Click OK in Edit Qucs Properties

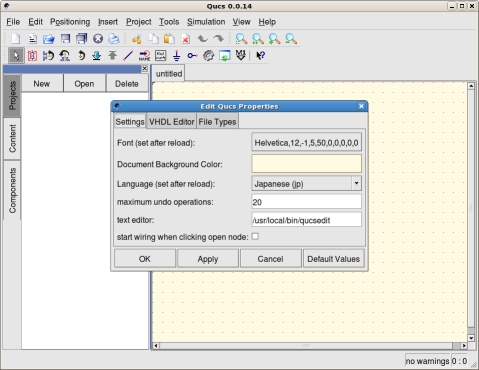[x=145, y=259]
